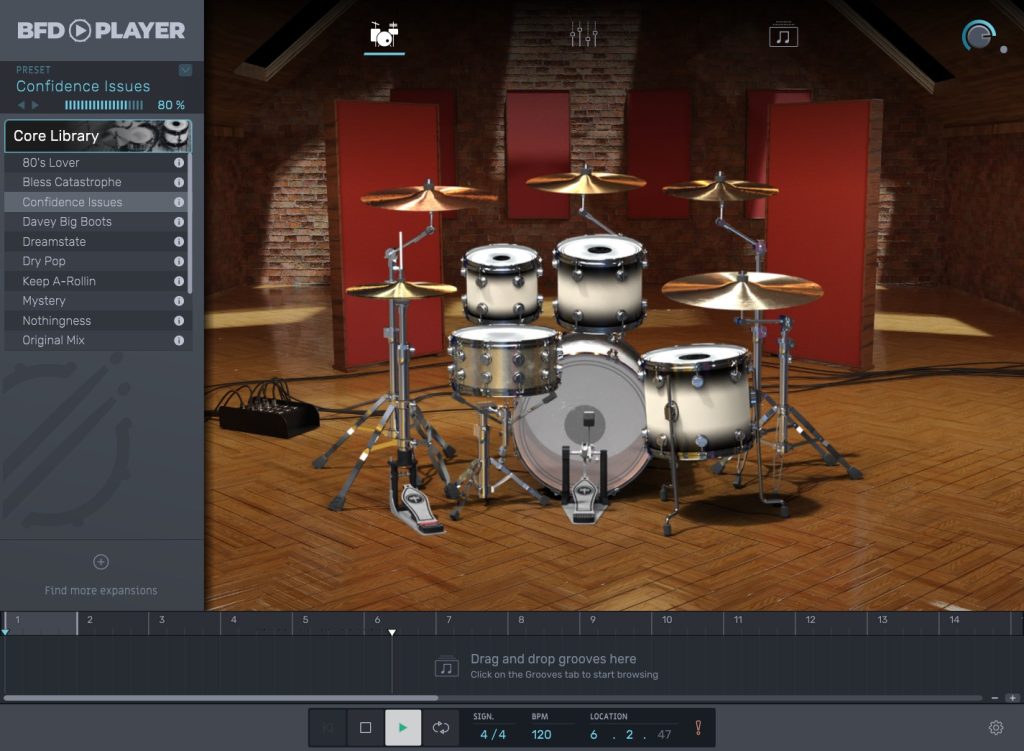Viewport: 1024px width, 751px height.
Task: Click the red warning exclamation icon
Action: point(697,727)
